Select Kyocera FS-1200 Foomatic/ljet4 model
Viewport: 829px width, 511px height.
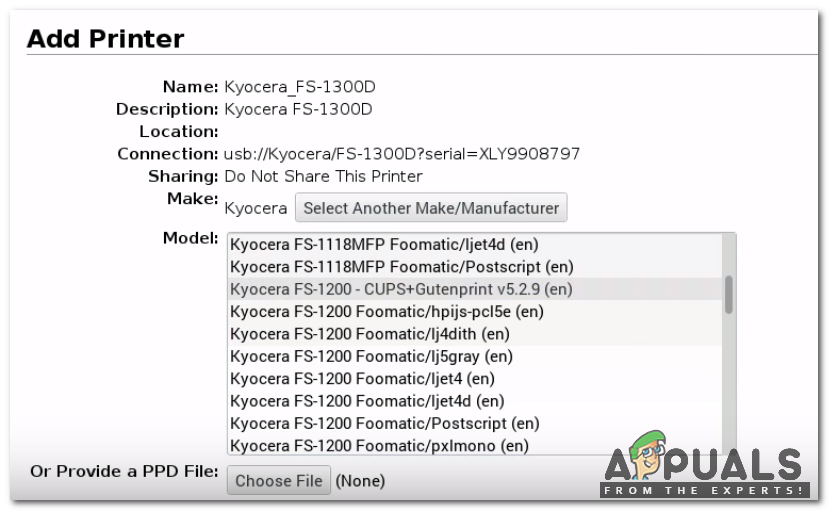(475, 379)
